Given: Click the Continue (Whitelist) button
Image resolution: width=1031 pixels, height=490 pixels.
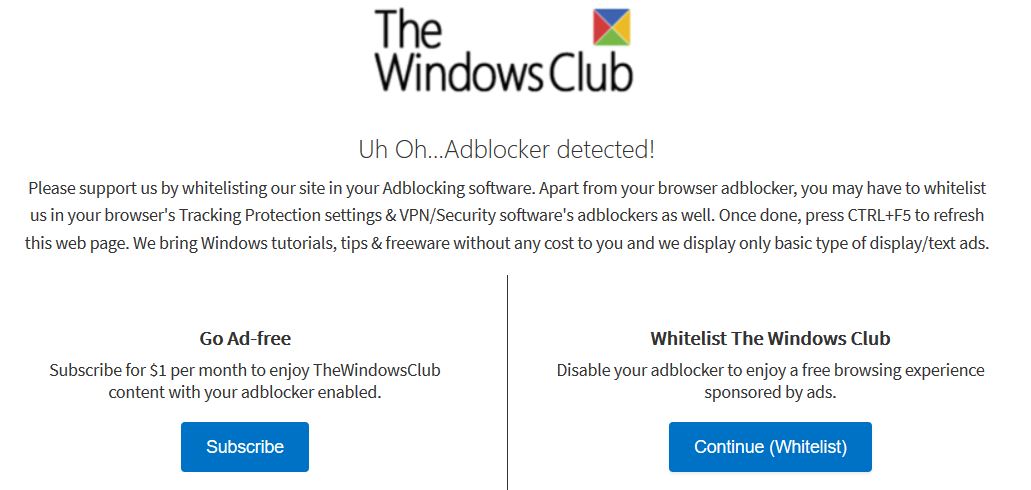Looking at the screenshot, I should 770,447.
